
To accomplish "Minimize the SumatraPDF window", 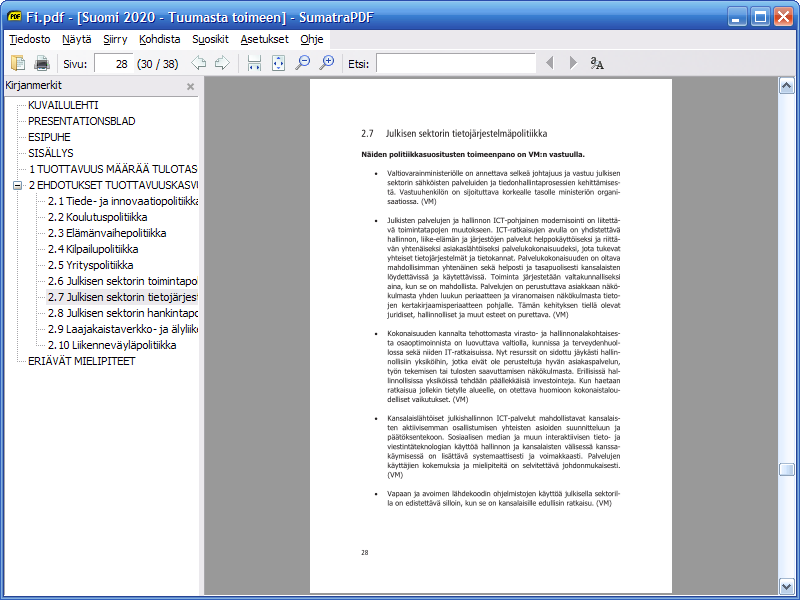I will click(x=736, y=17).
